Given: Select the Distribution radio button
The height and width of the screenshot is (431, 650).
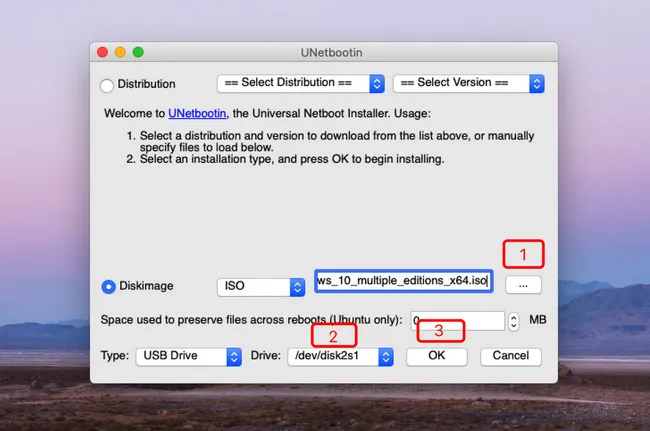Looking at the screenshot, I should pyautogui.click(x=107, y=84).
